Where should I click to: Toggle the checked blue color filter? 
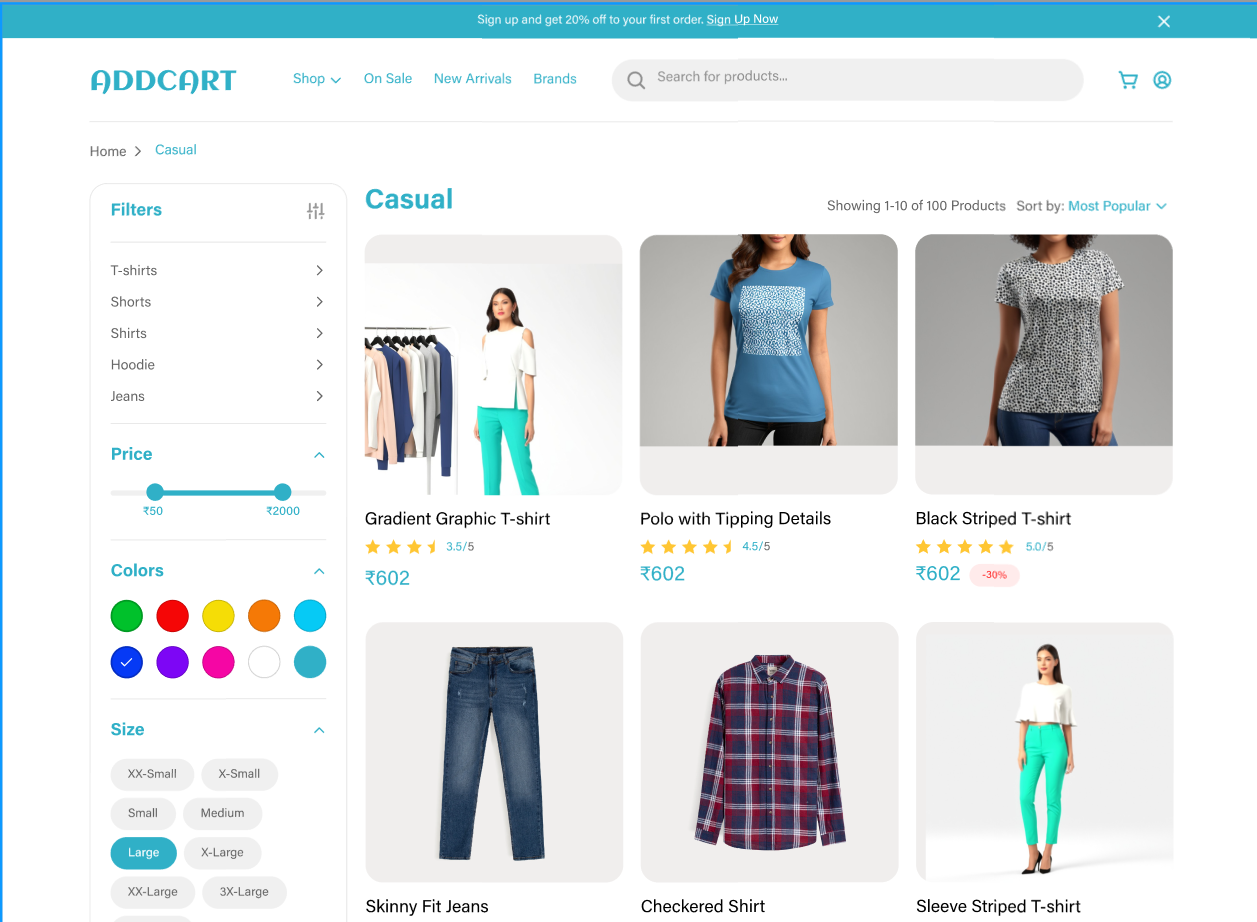(x=127, y=662)
